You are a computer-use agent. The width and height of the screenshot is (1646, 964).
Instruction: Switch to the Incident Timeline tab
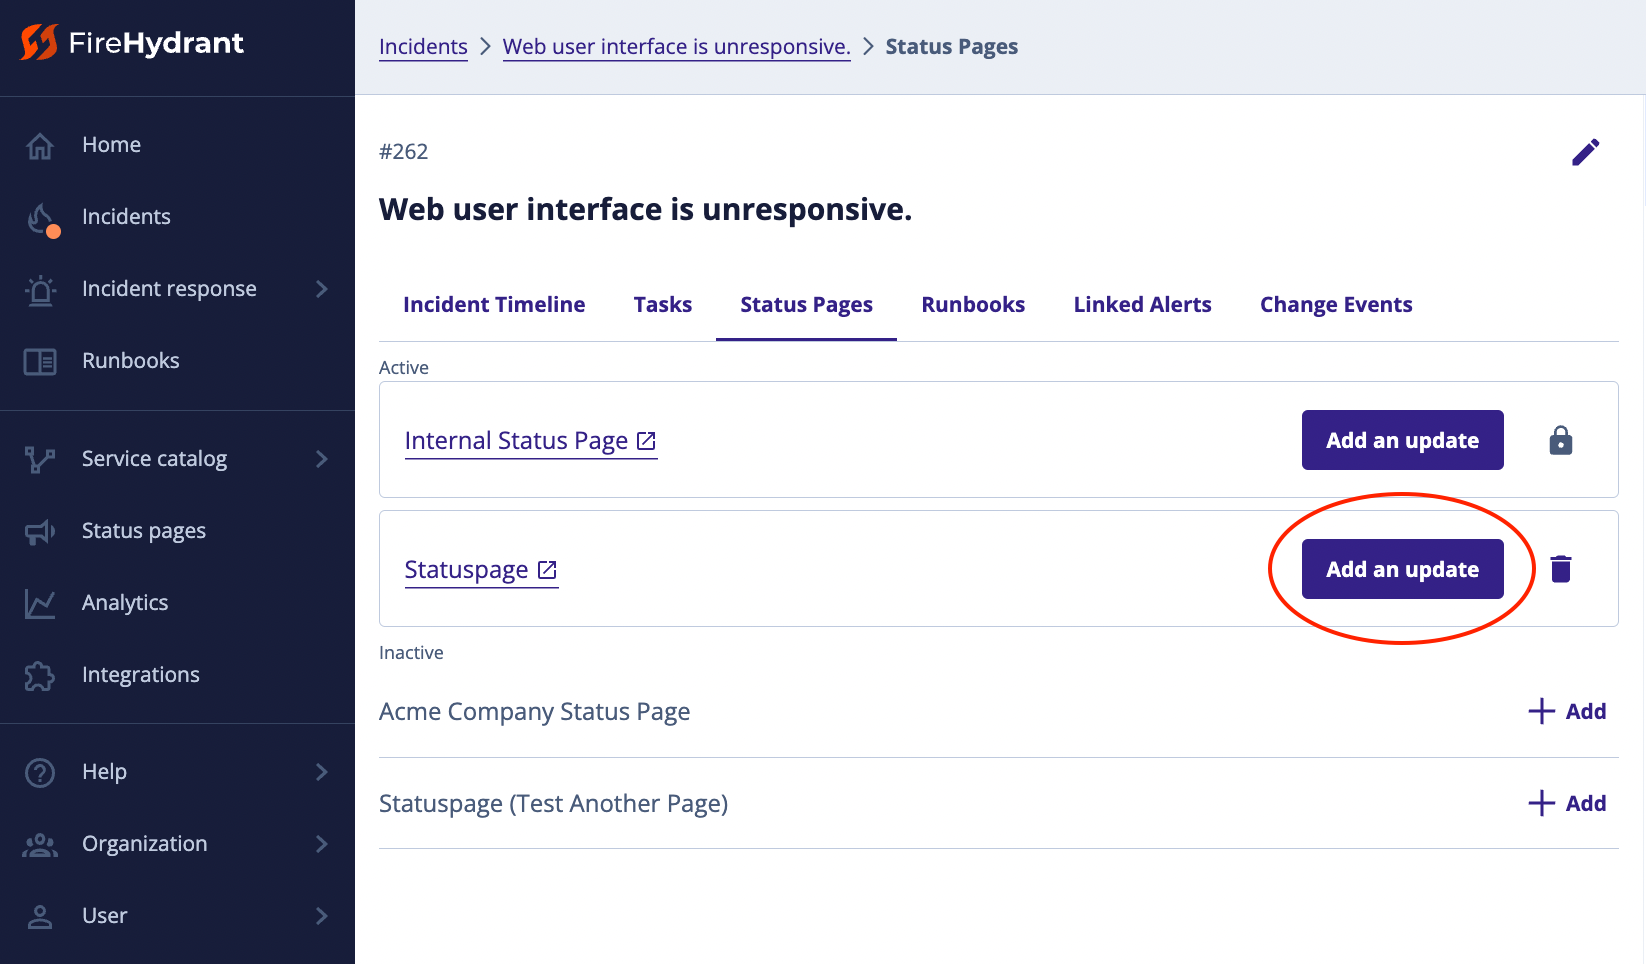(x=494, y=305)
